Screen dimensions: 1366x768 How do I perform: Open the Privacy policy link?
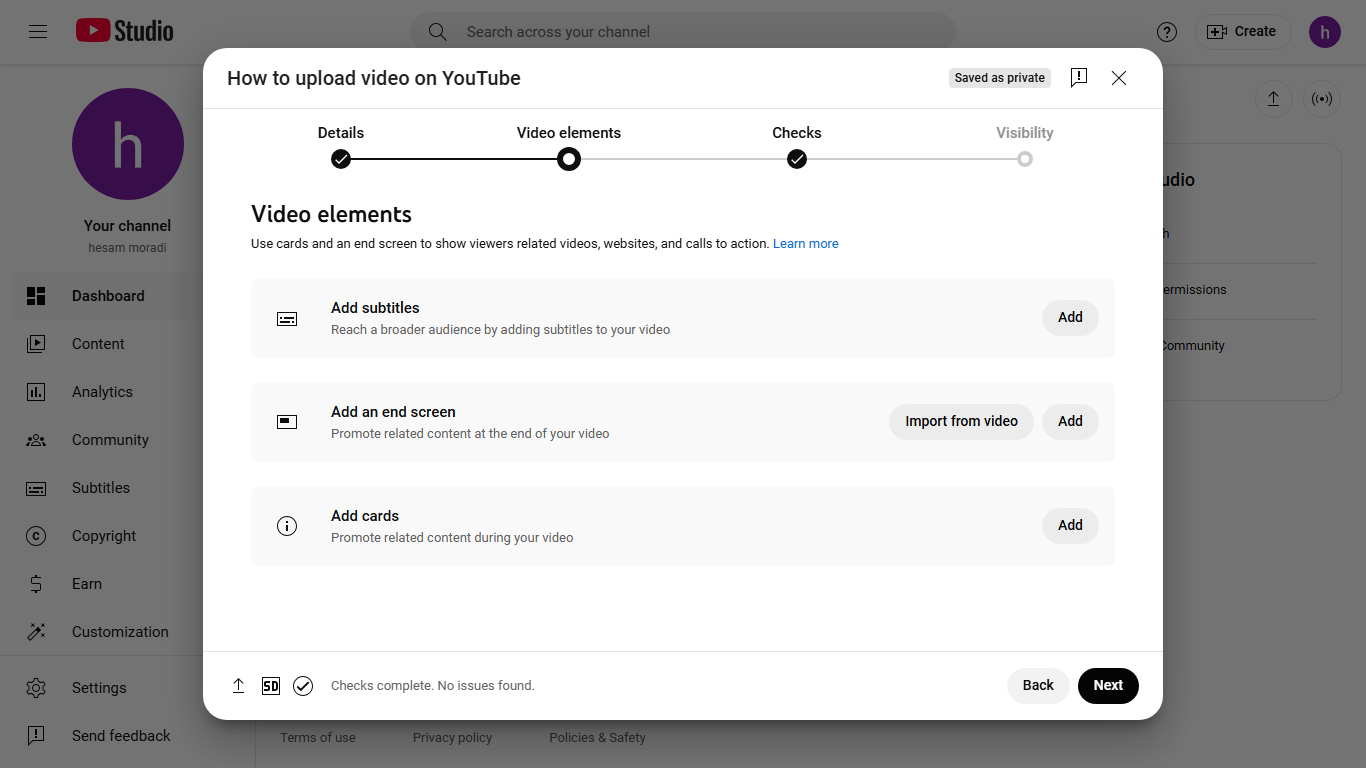click(x=452, y=738)
